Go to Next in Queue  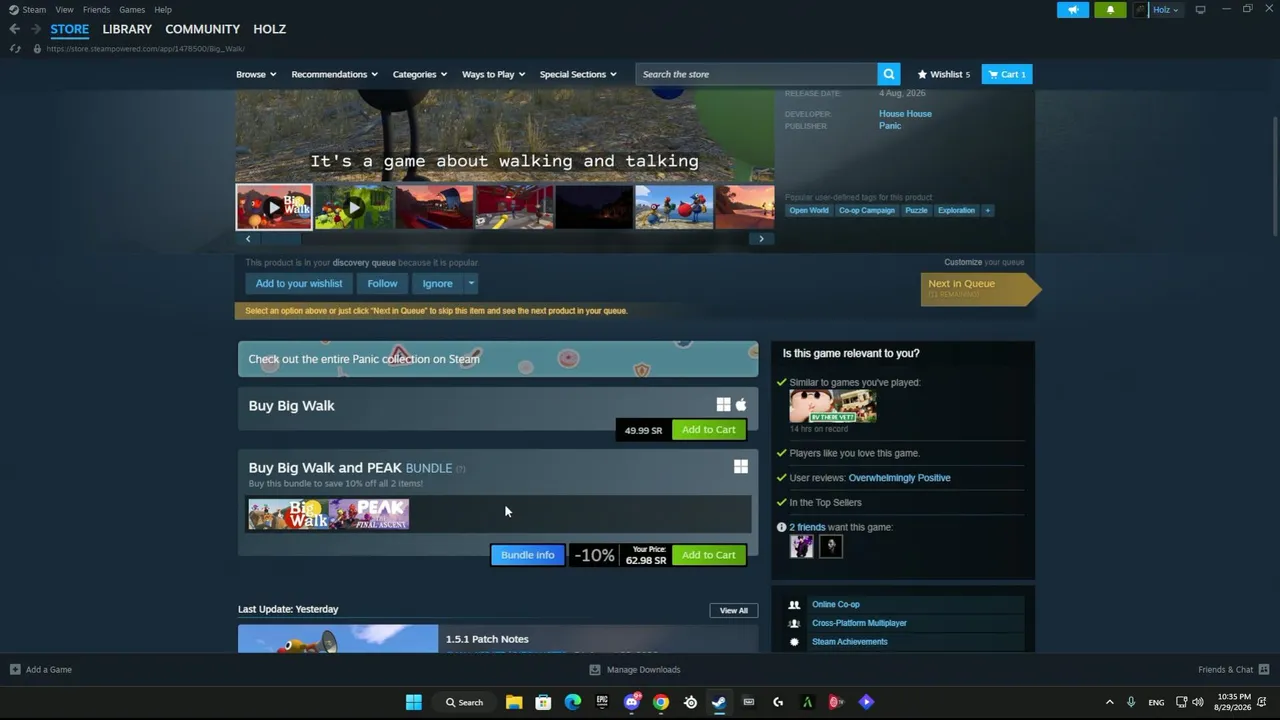tap(980, 288)
